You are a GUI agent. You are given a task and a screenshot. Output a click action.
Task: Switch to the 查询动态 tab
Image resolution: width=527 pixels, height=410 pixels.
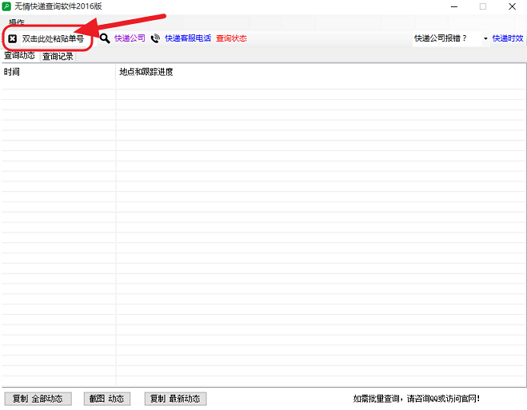[x=19, y=56]
